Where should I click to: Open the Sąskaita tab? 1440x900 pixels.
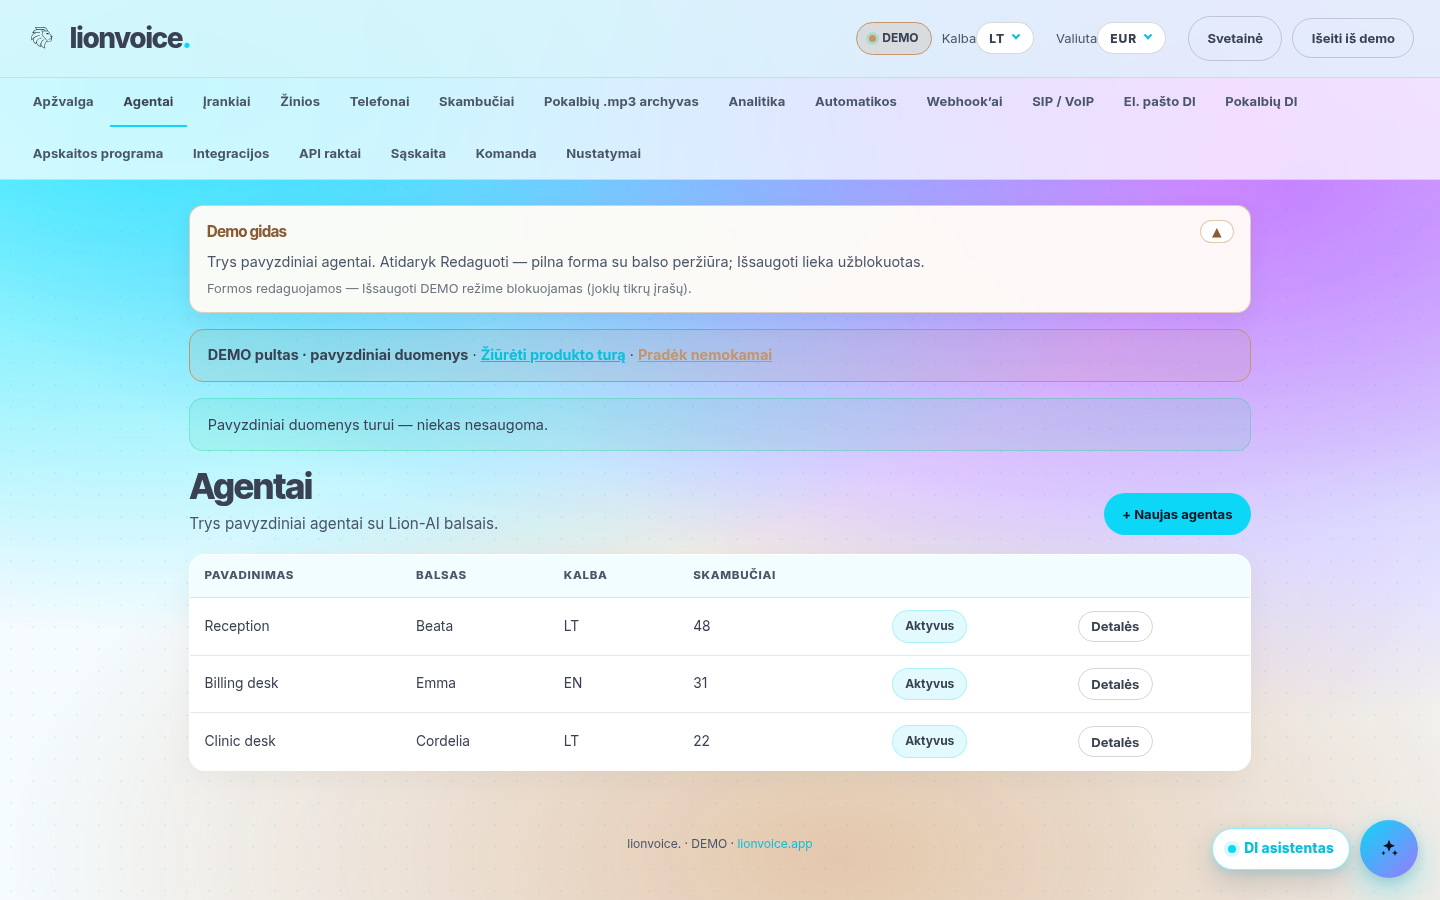(418, 153)
